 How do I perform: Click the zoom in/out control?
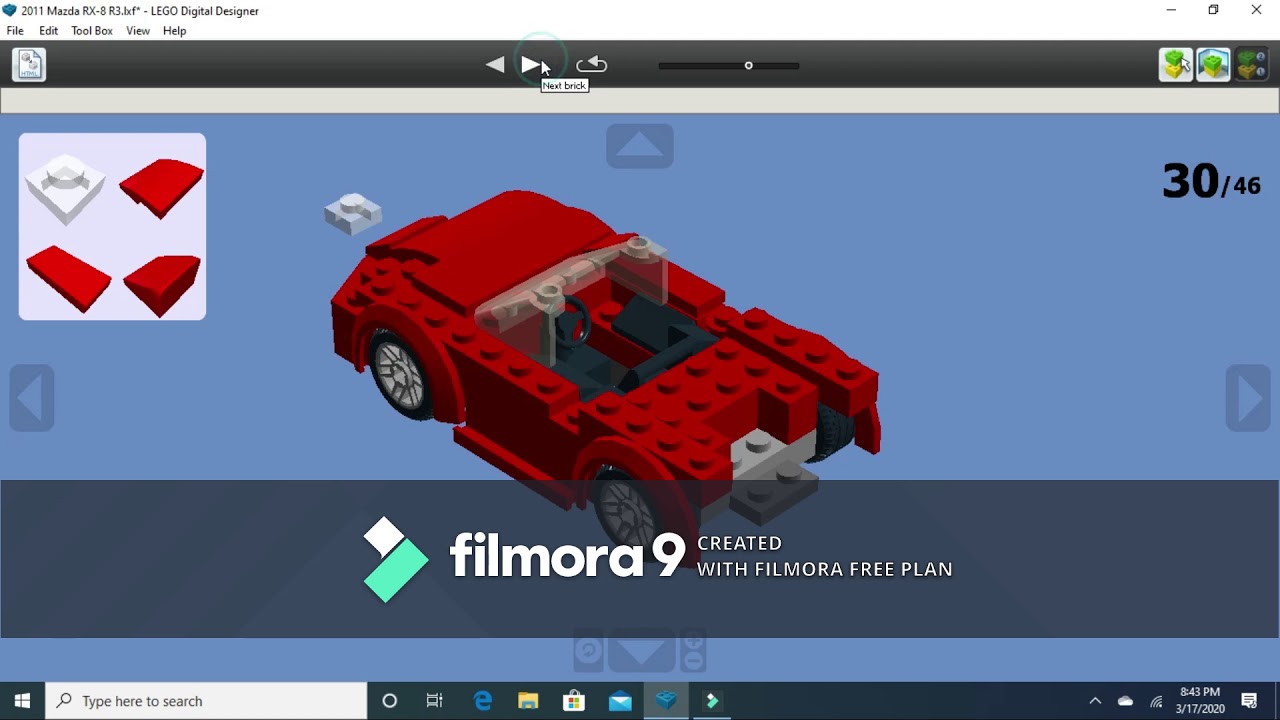tap(693, 651)
